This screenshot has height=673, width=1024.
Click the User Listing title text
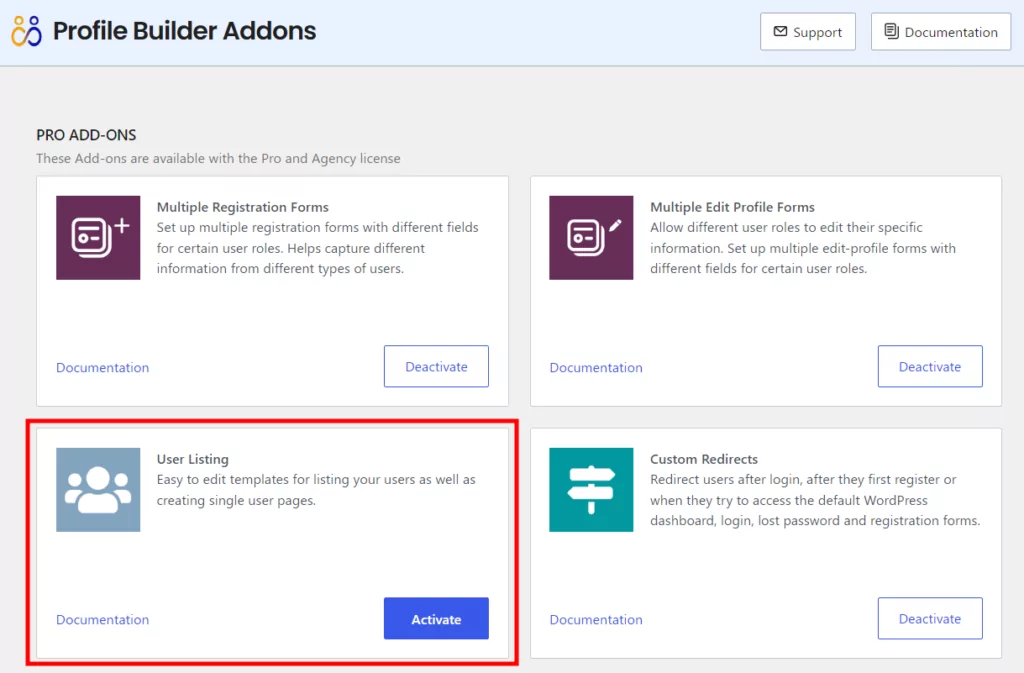(x=193, y=459)
